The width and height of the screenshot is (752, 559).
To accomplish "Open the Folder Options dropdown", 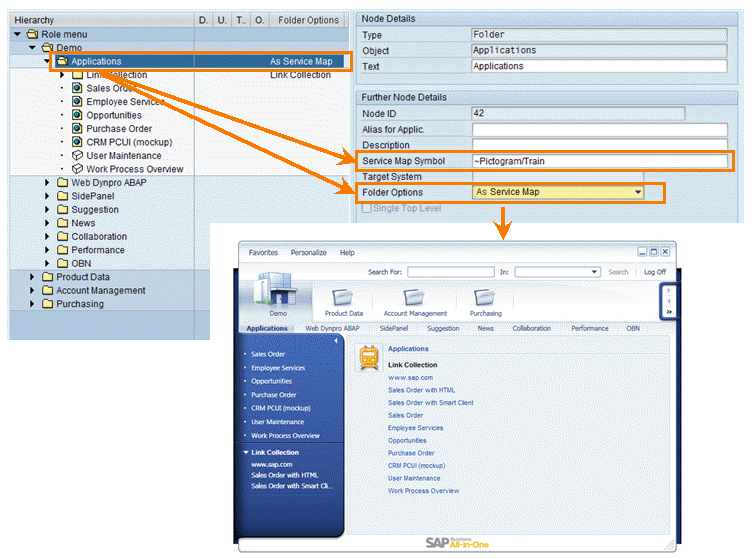I will (638, 192).
